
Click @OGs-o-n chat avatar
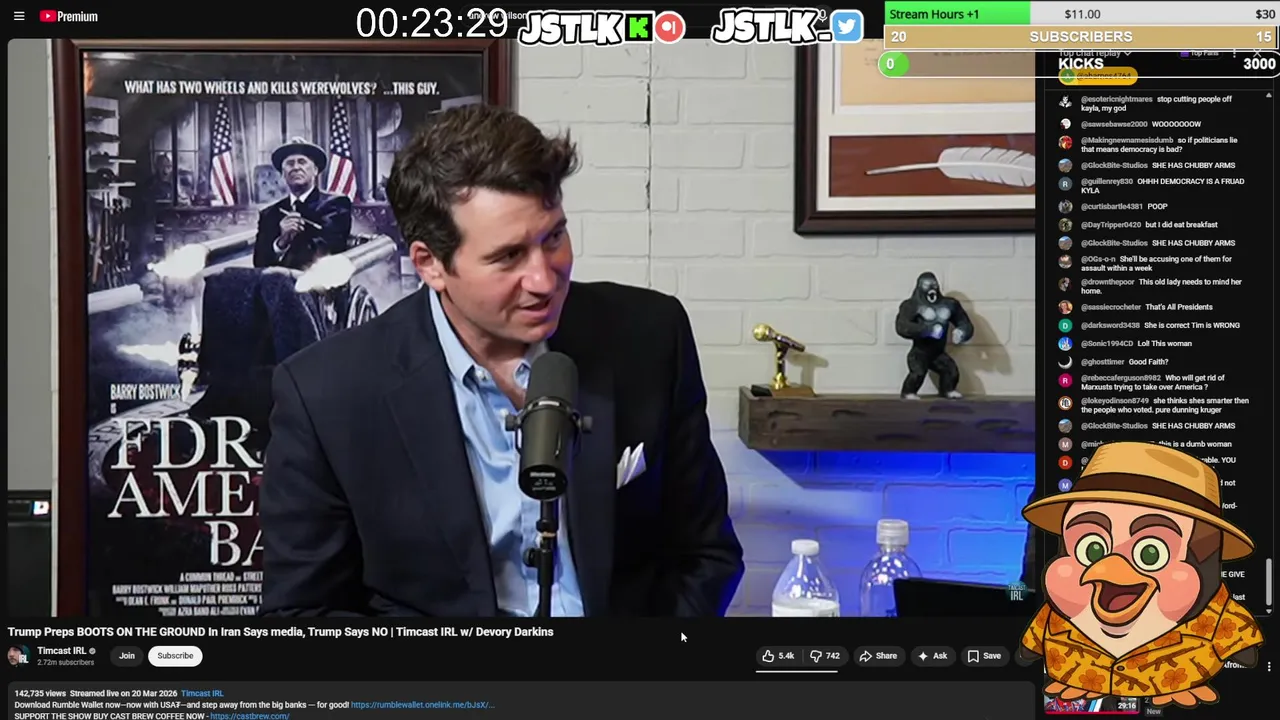[1065, 263]
